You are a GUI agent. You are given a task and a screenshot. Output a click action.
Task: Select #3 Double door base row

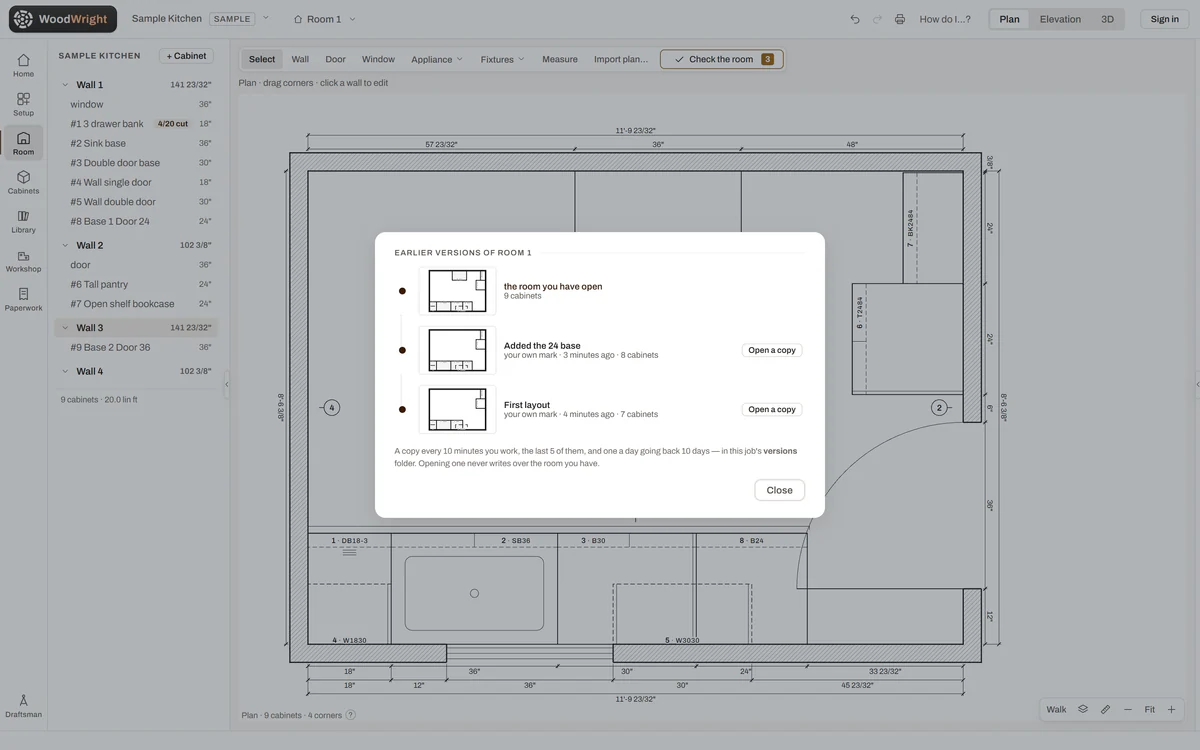135,163
